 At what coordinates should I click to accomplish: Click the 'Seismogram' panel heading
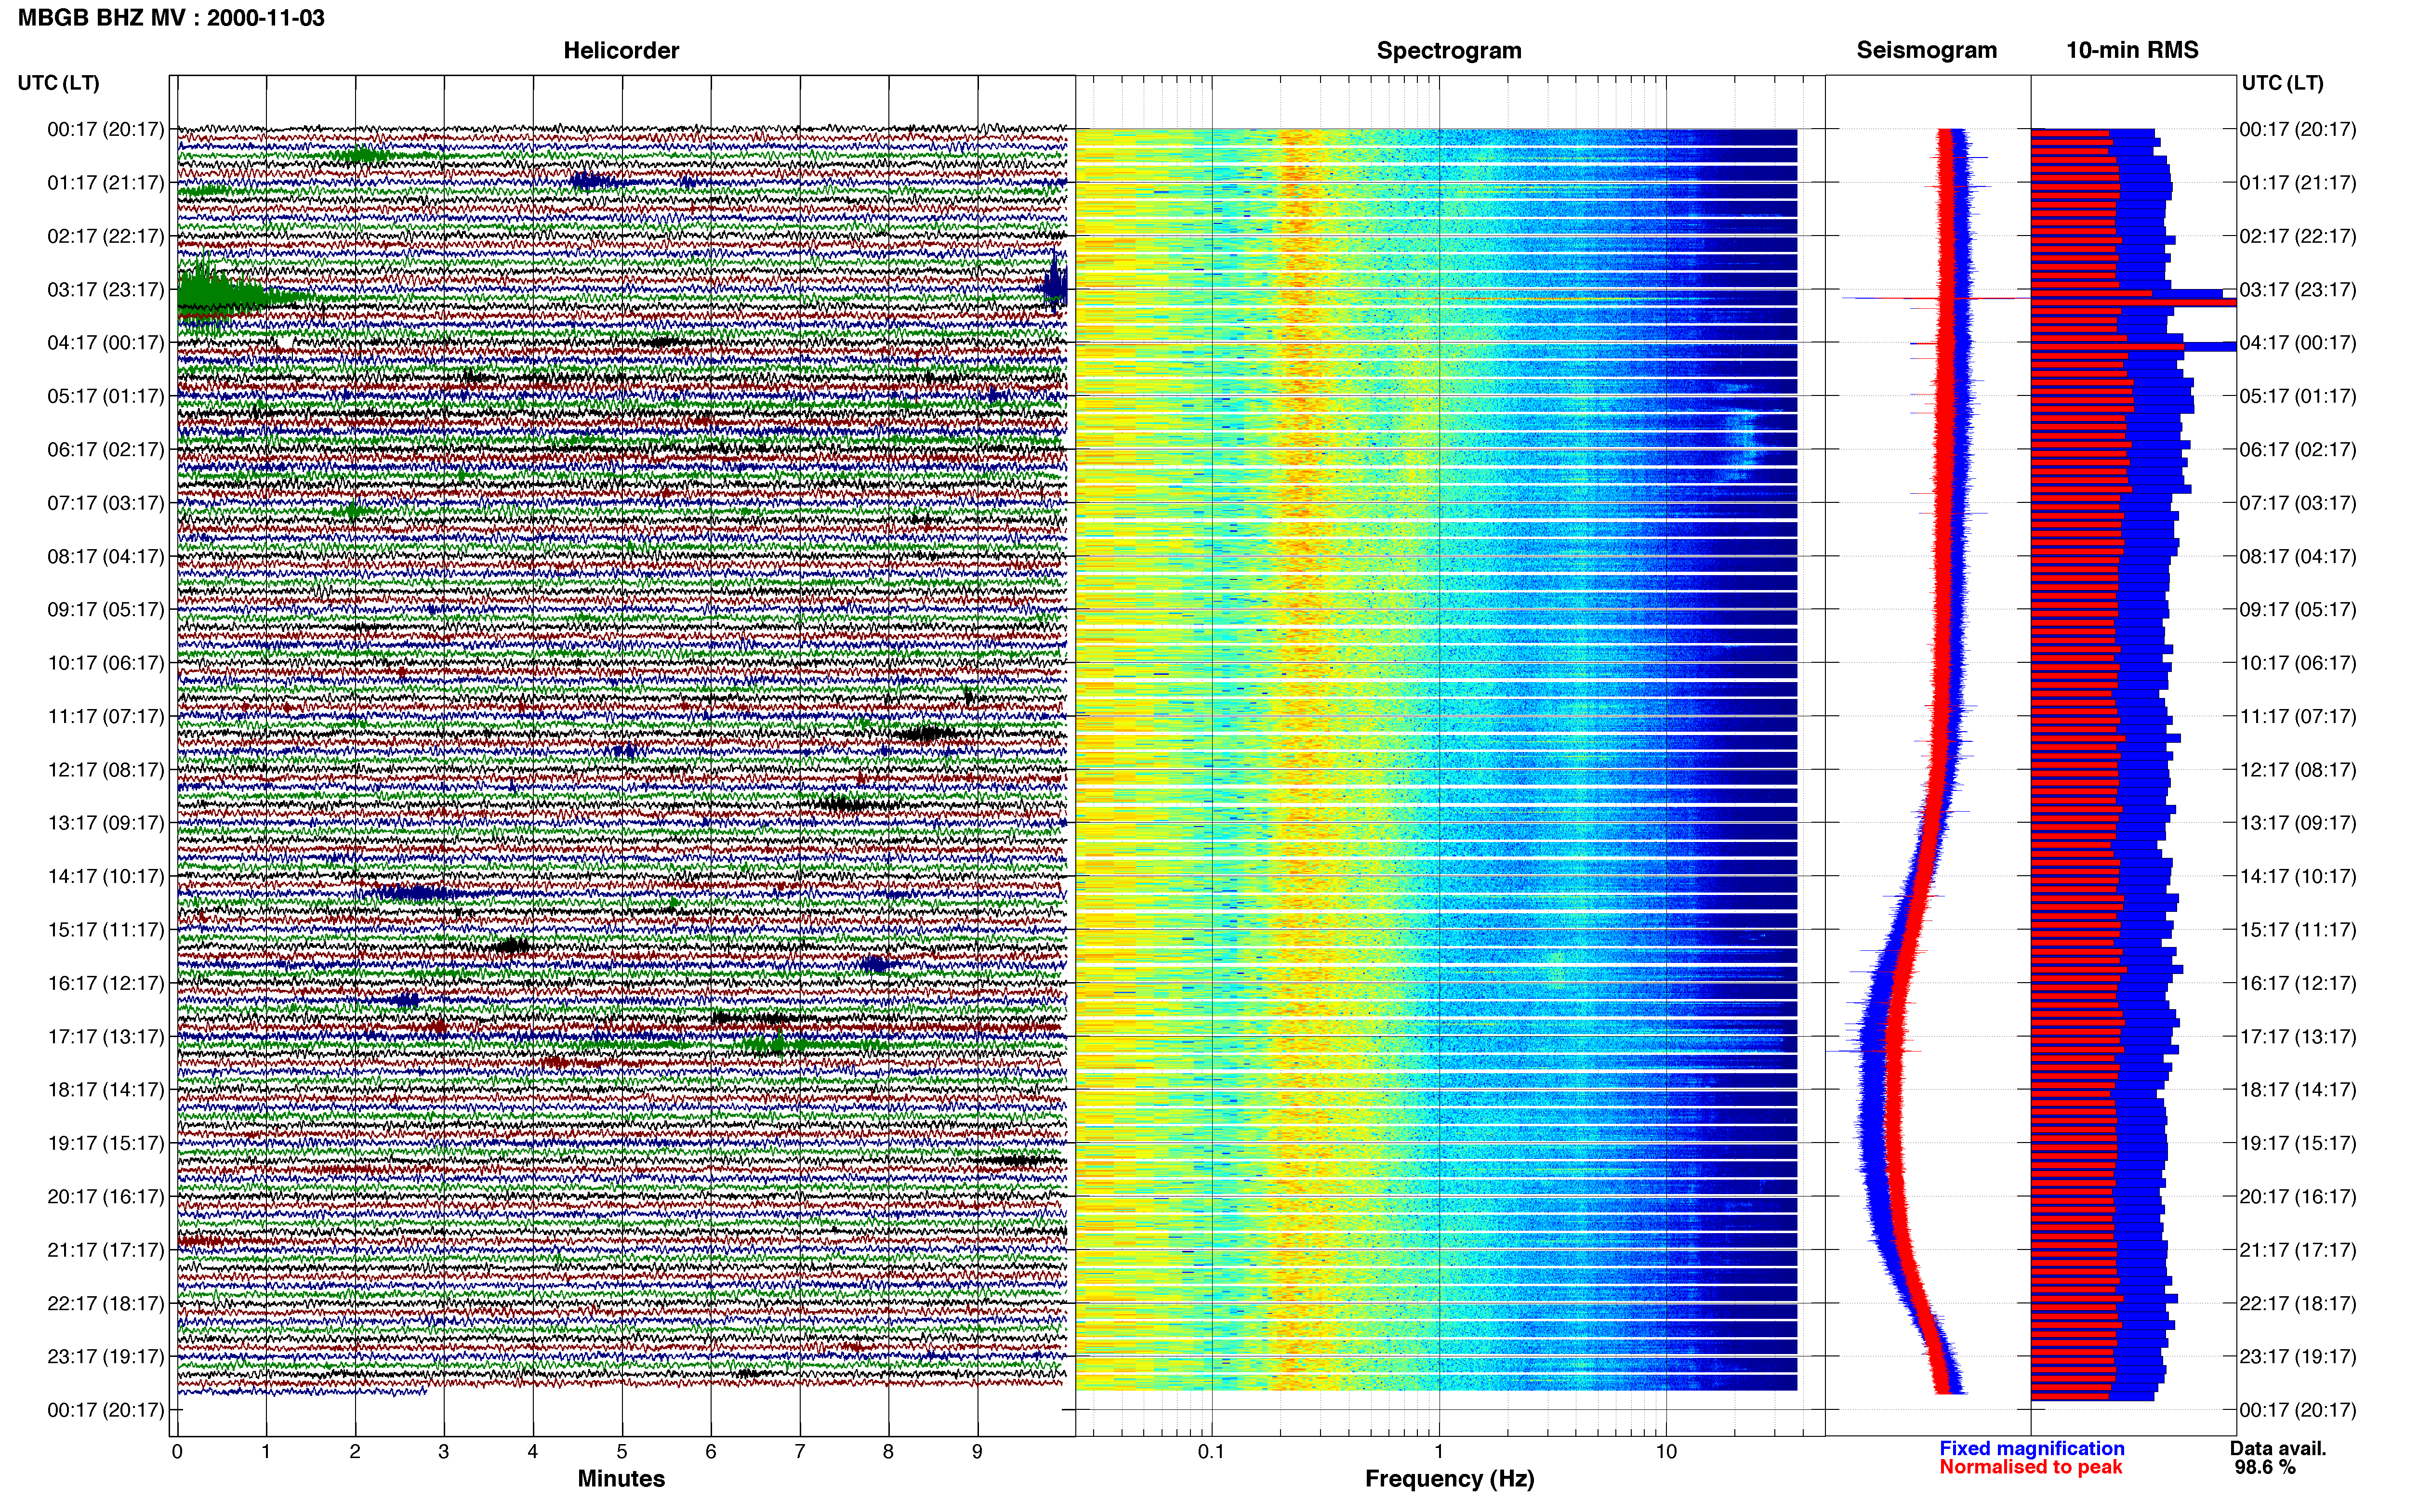1926,50
